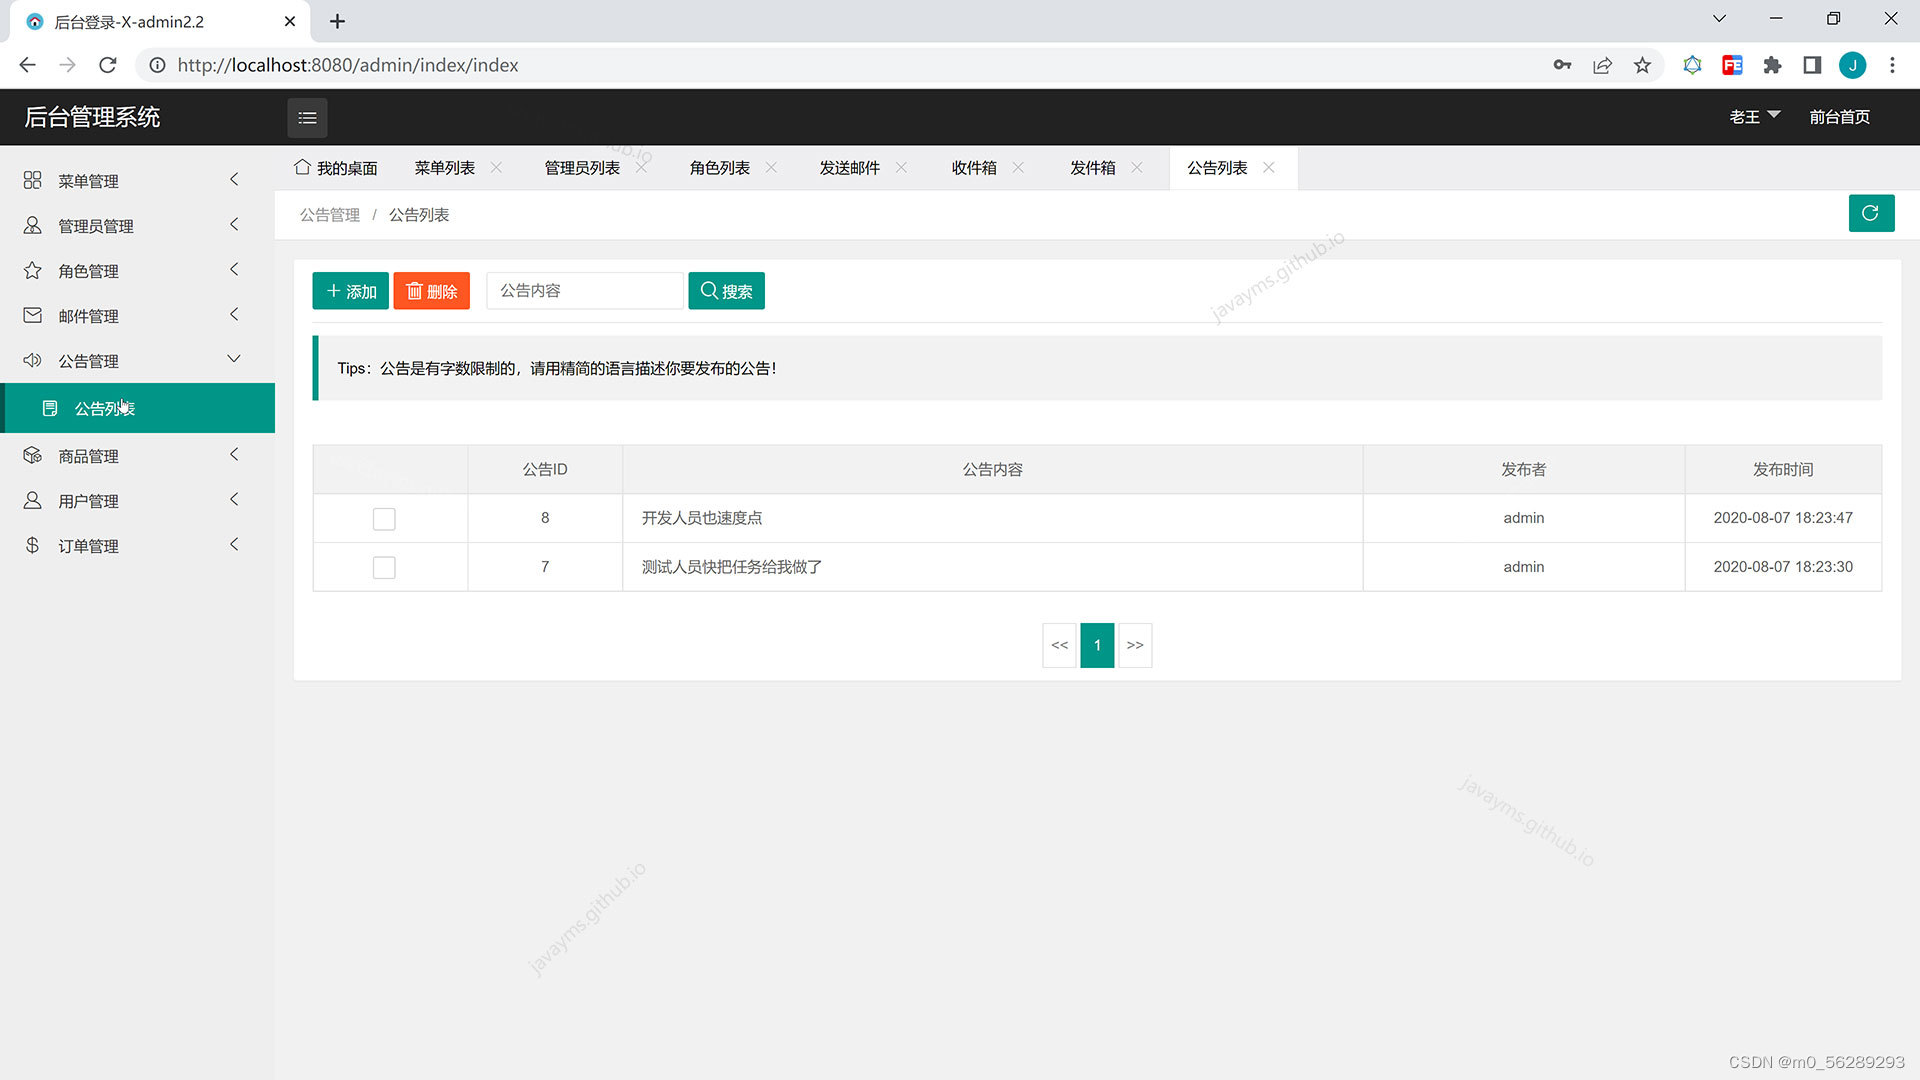This screenshot has width=1920, height=1080.
Task: Go to next page with >> button
Action: pos(1135,645)
